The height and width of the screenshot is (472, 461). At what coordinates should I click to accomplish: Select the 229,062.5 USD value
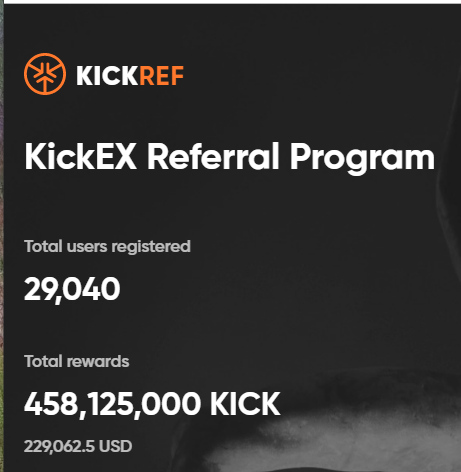click(78, 446)
